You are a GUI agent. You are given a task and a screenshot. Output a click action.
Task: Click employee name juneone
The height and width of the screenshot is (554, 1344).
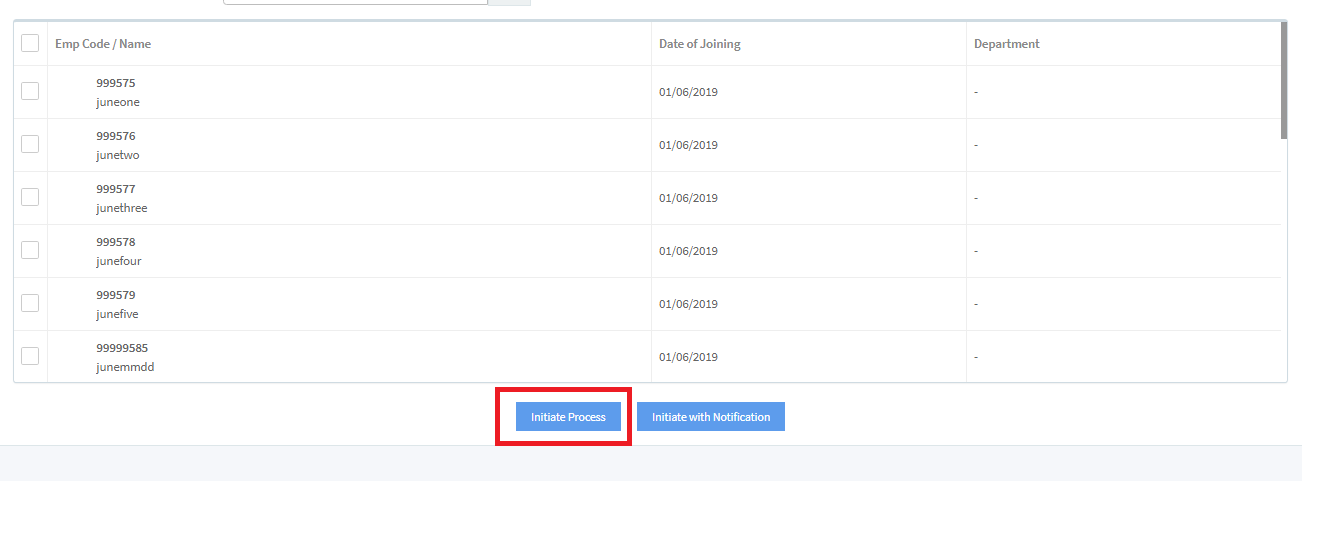tap(118, 102)
